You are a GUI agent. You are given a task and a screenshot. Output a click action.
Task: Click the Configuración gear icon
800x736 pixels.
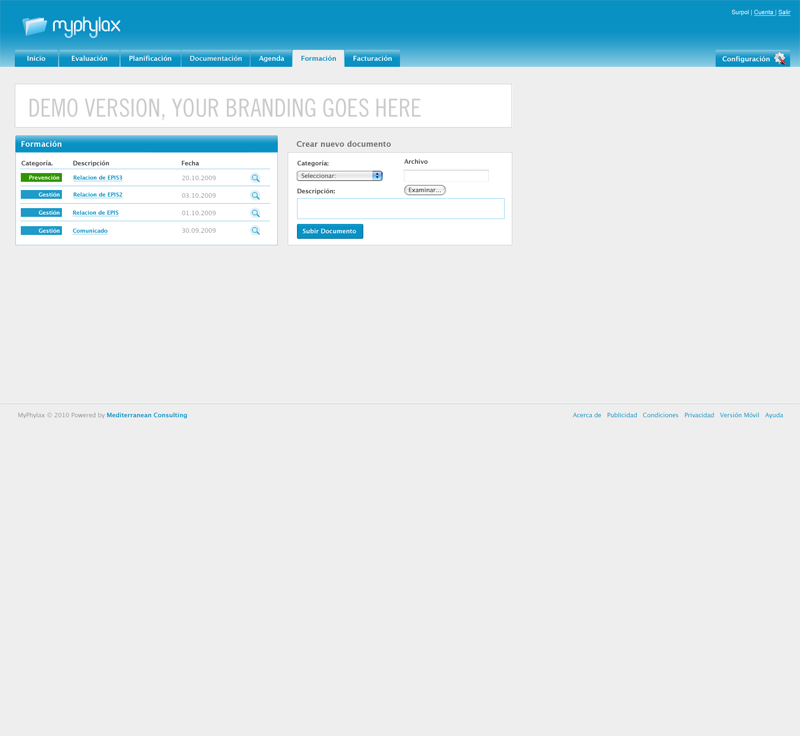pos(780,59)
